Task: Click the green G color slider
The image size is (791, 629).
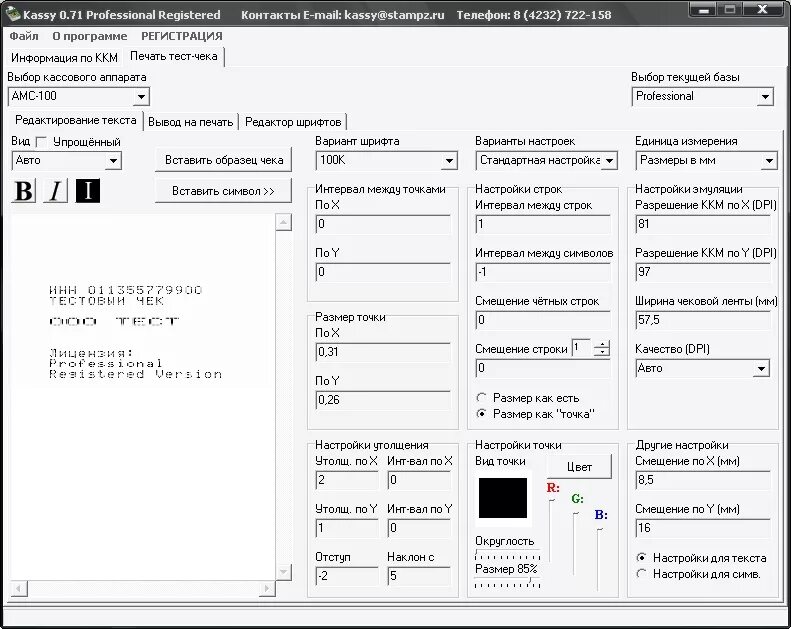Action: pyautogui.click(x=575, y=544)
